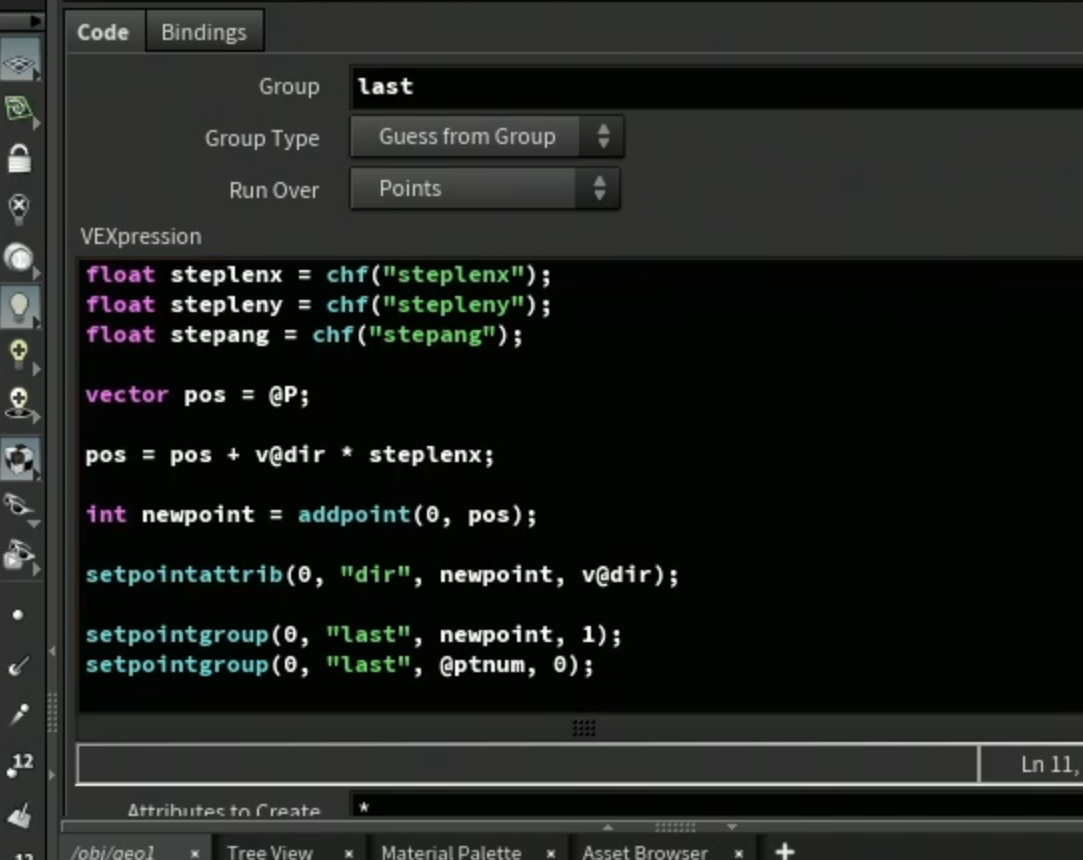This screenshot has width=1083, height=860.
Task: Add a new pane tab with plus
Action: click(x=785, y=851)
